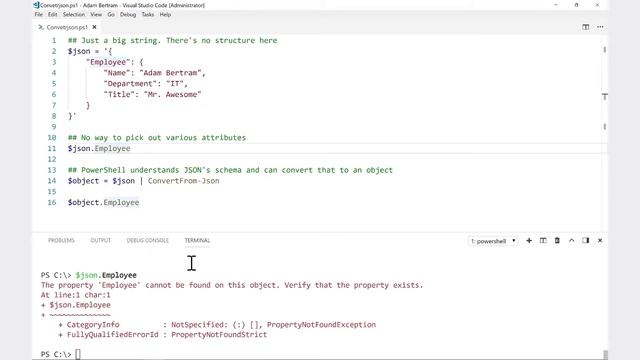The height and width of the screenshot is (360, 640).
Task: Switch to the DEBUG CONSOLE tab
Action: point(147,240)
